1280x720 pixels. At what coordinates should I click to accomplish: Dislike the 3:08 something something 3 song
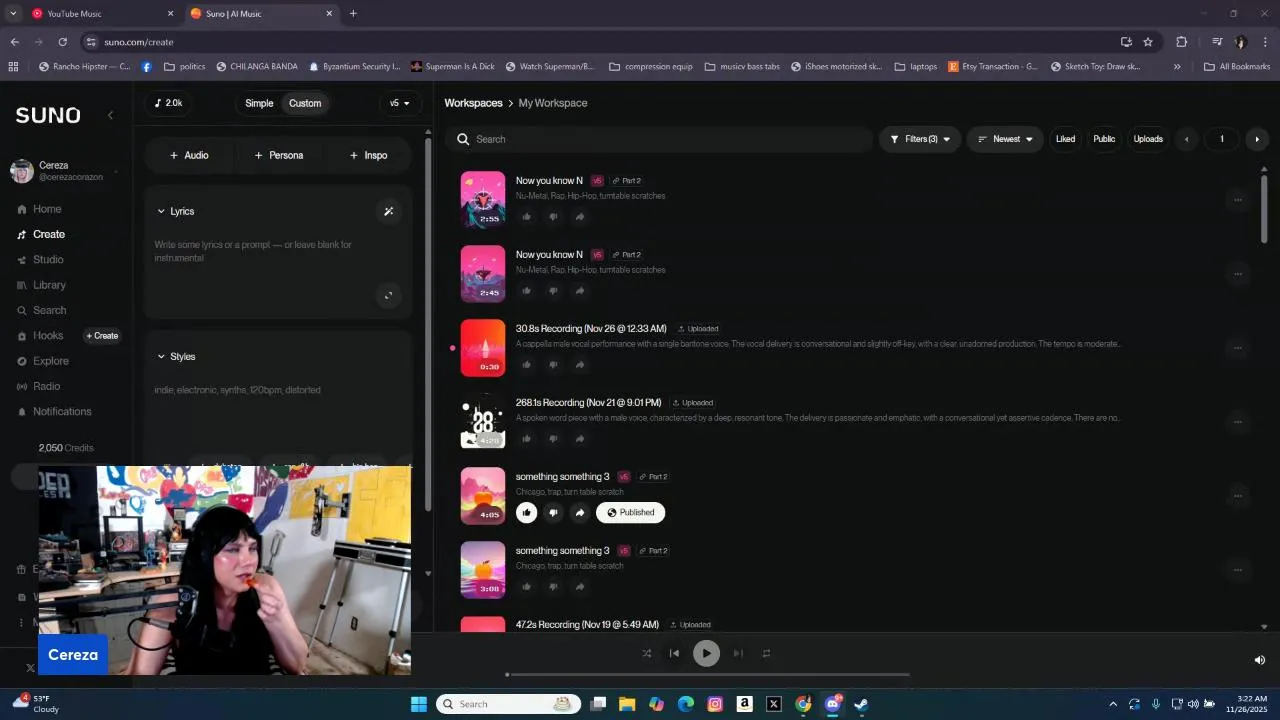(553, 587)
